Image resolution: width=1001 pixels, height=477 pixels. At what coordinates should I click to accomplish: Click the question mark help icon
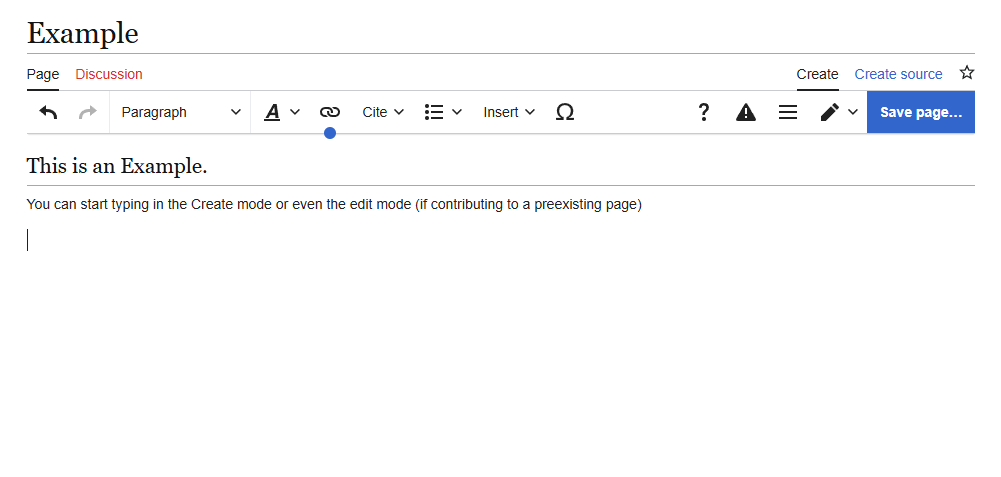click(704, 112)
